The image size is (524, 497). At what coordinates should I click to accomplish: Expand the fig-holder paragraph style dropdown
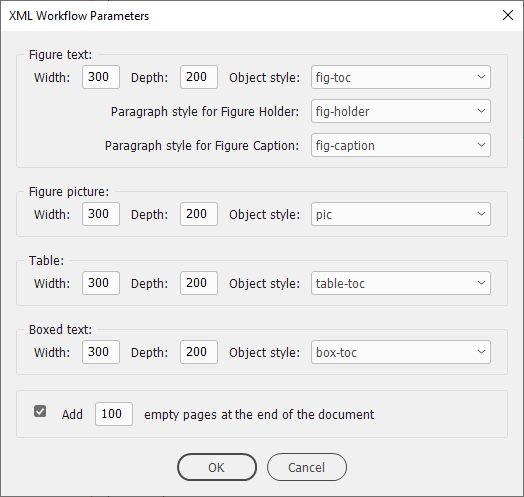pyautogui.click(x=401, y=111)
